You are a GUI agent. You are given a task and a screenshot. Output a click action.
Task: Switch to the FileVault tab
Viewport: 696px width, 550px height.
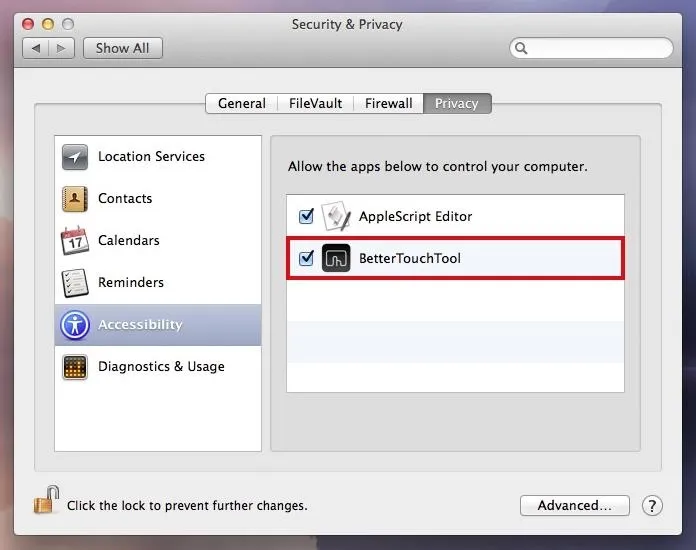pos(316,103)
